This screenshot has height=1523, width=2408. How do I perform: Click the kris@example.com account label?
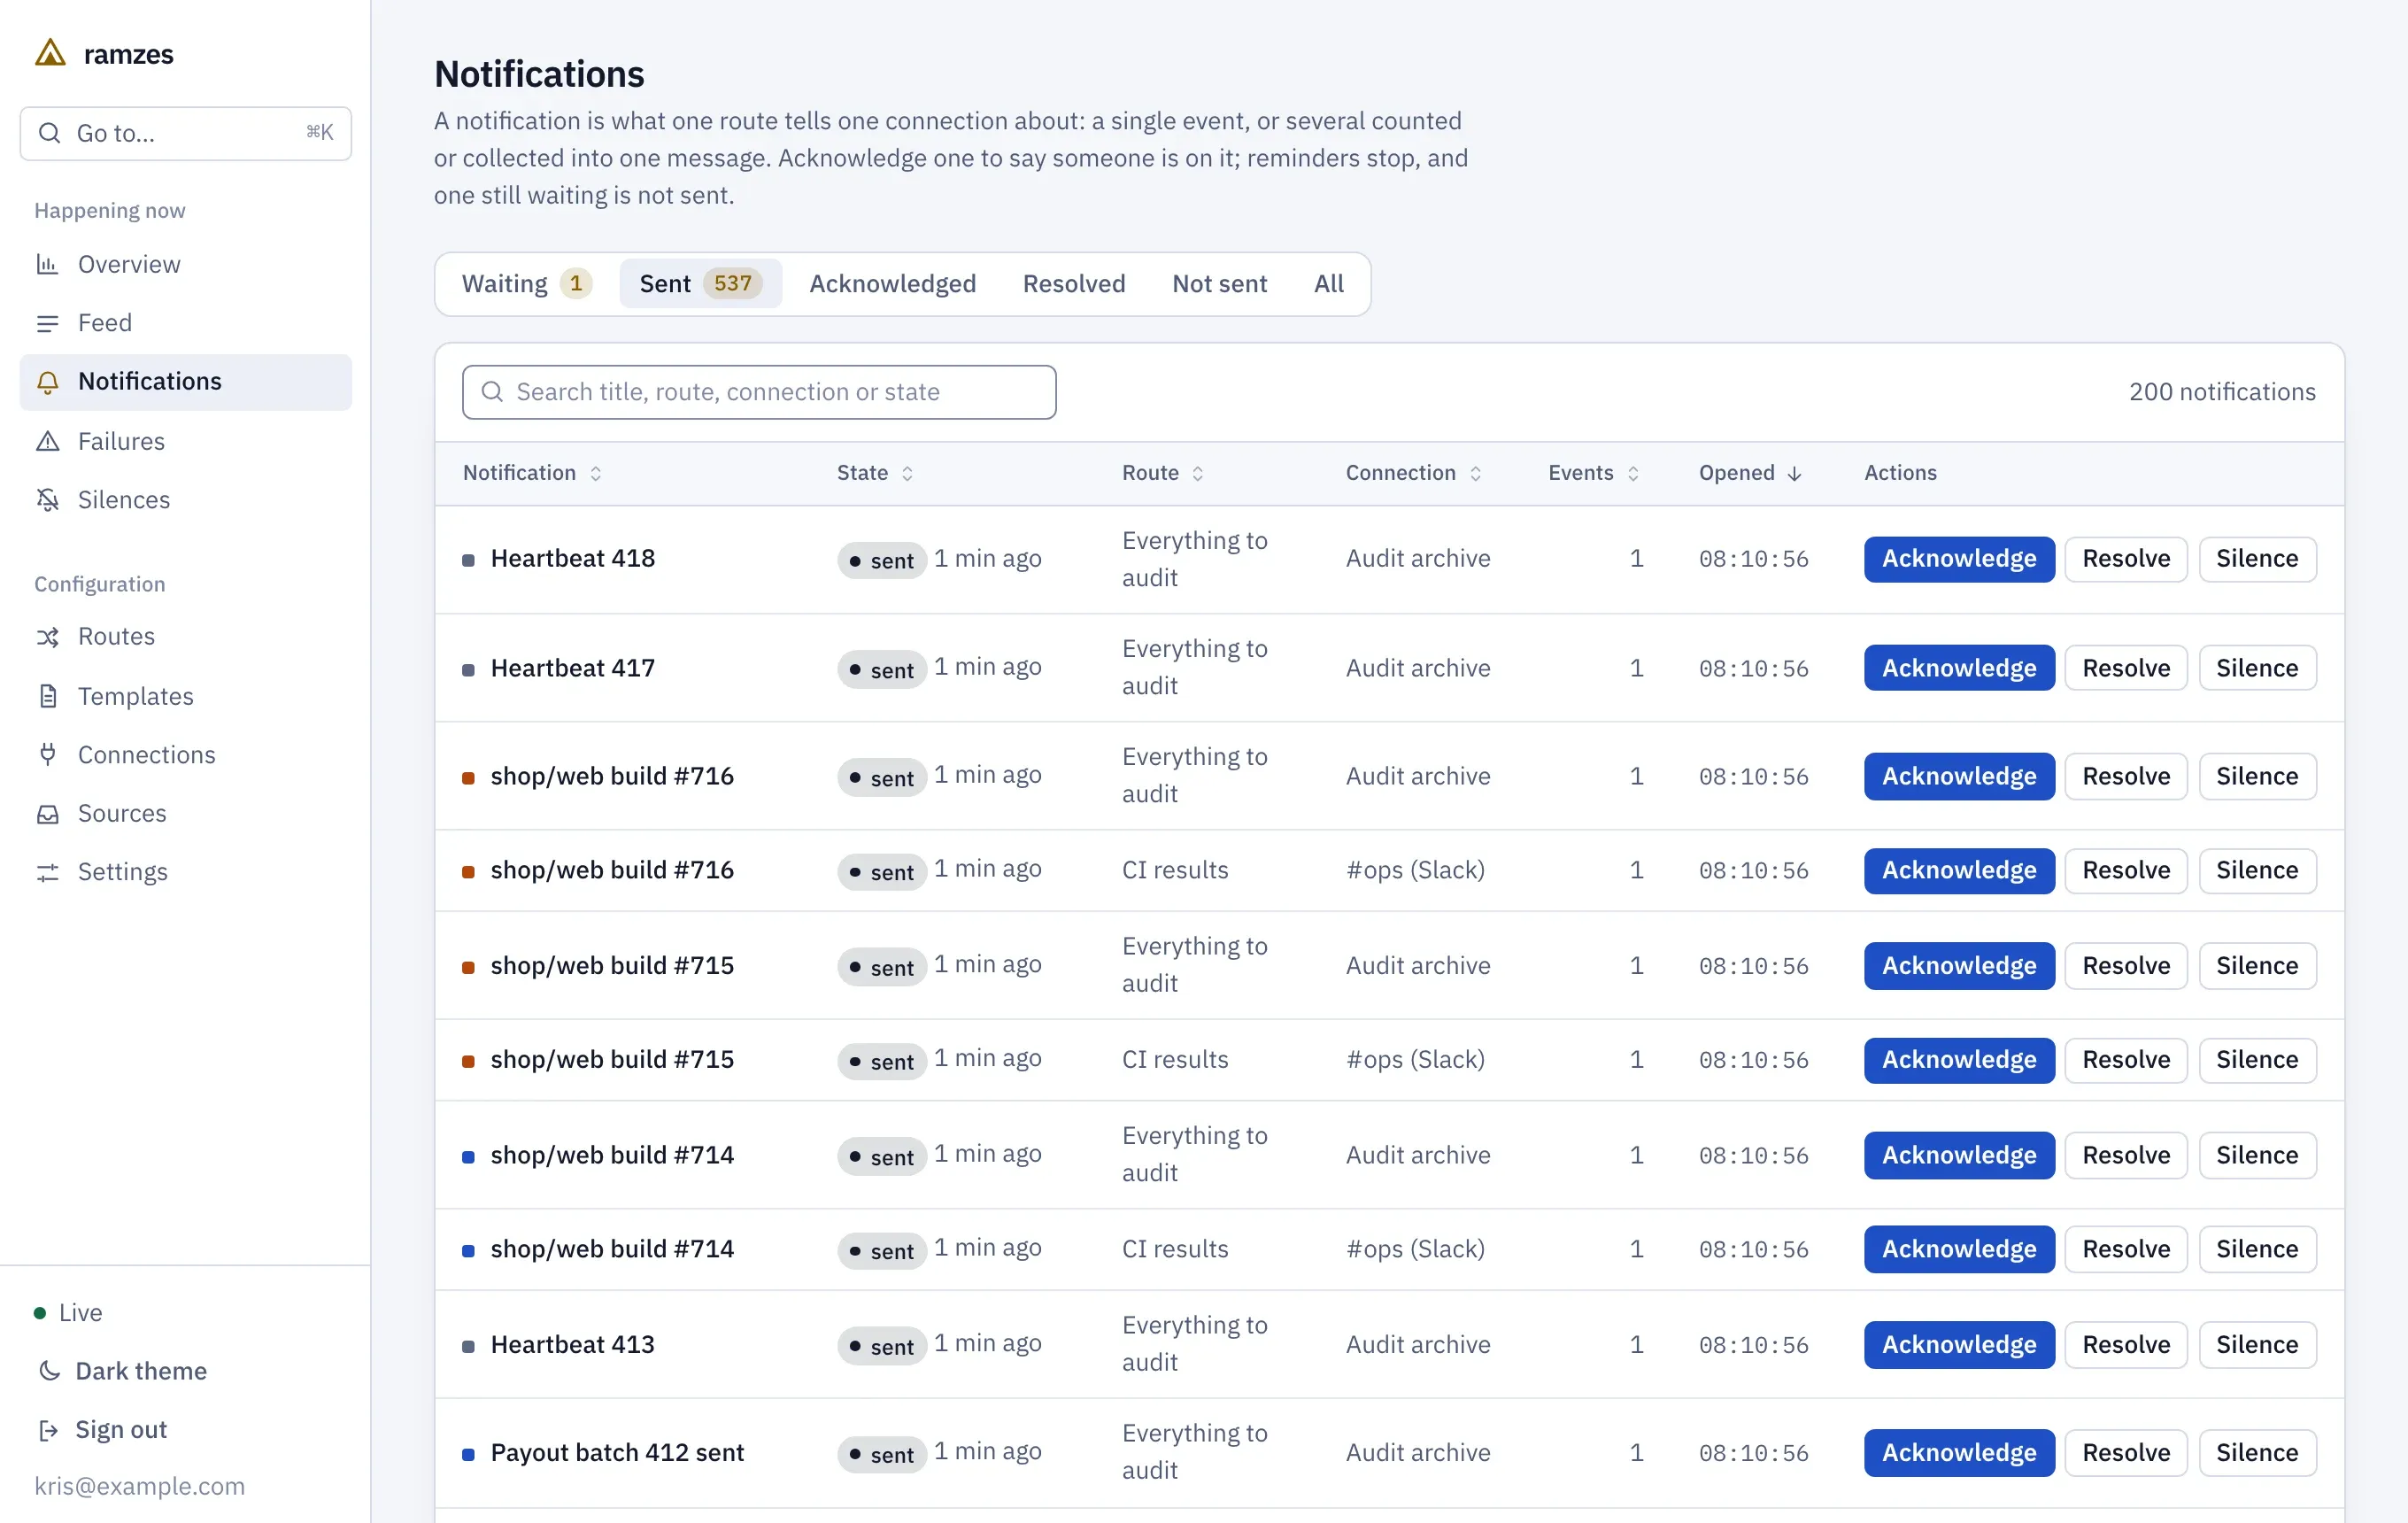click(139, 1487)
